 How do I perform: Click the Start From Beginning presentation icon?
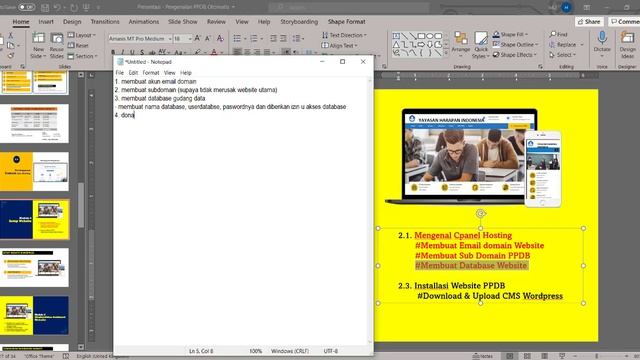pyautogui.click(x=86, y=7)
